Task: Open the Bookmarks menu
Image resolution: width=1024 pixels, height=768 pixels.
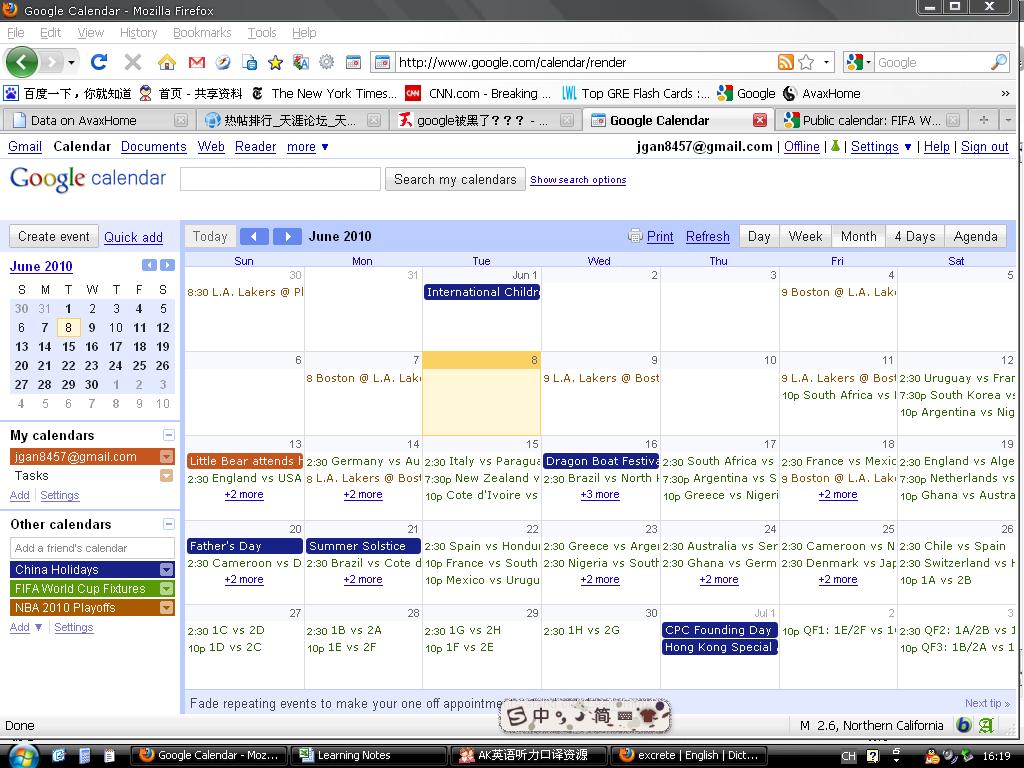Action: 202,32
